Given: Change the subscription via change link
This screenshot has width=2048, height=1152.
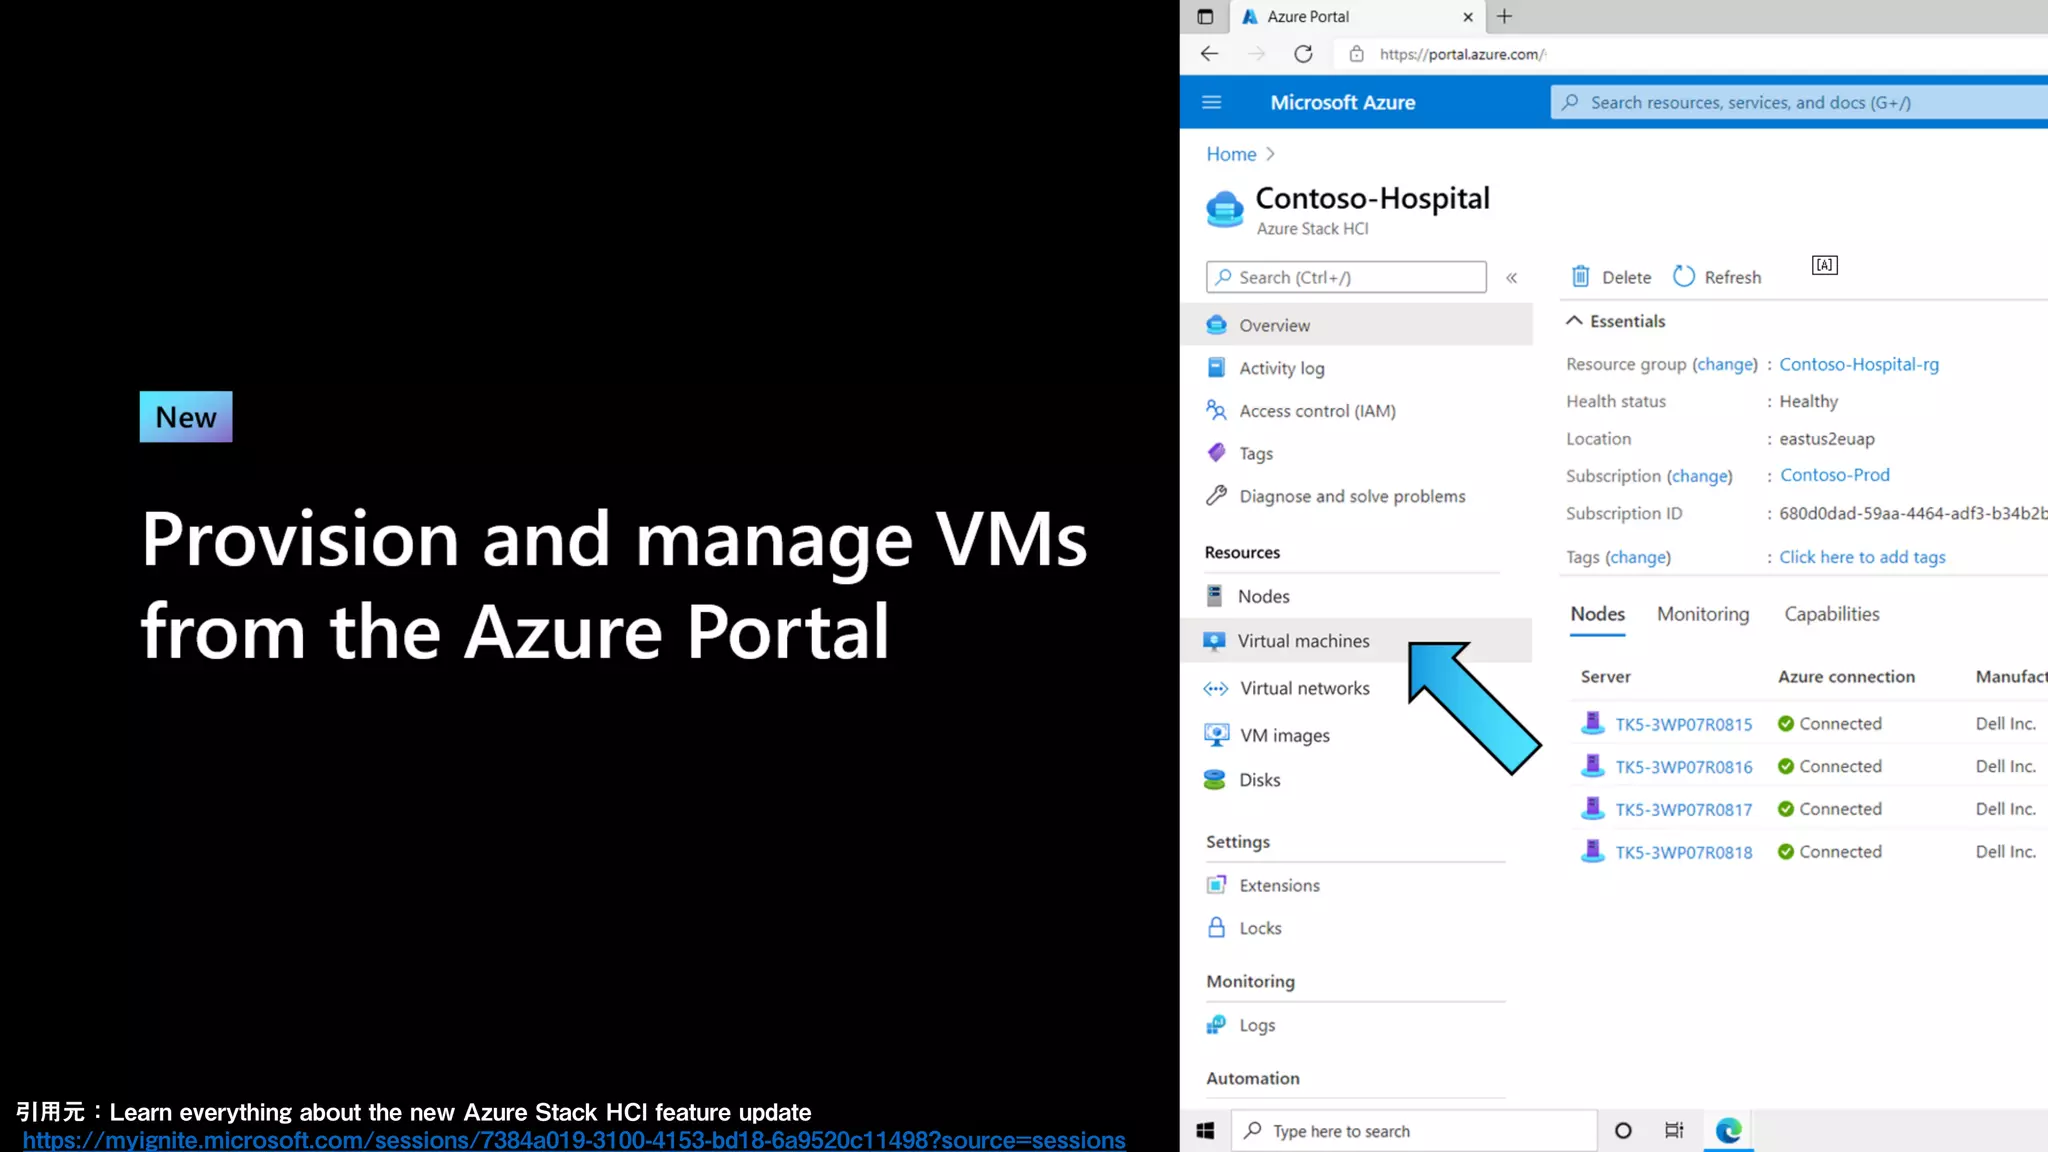Looking at the screenshot, I should pos(1700,476).
